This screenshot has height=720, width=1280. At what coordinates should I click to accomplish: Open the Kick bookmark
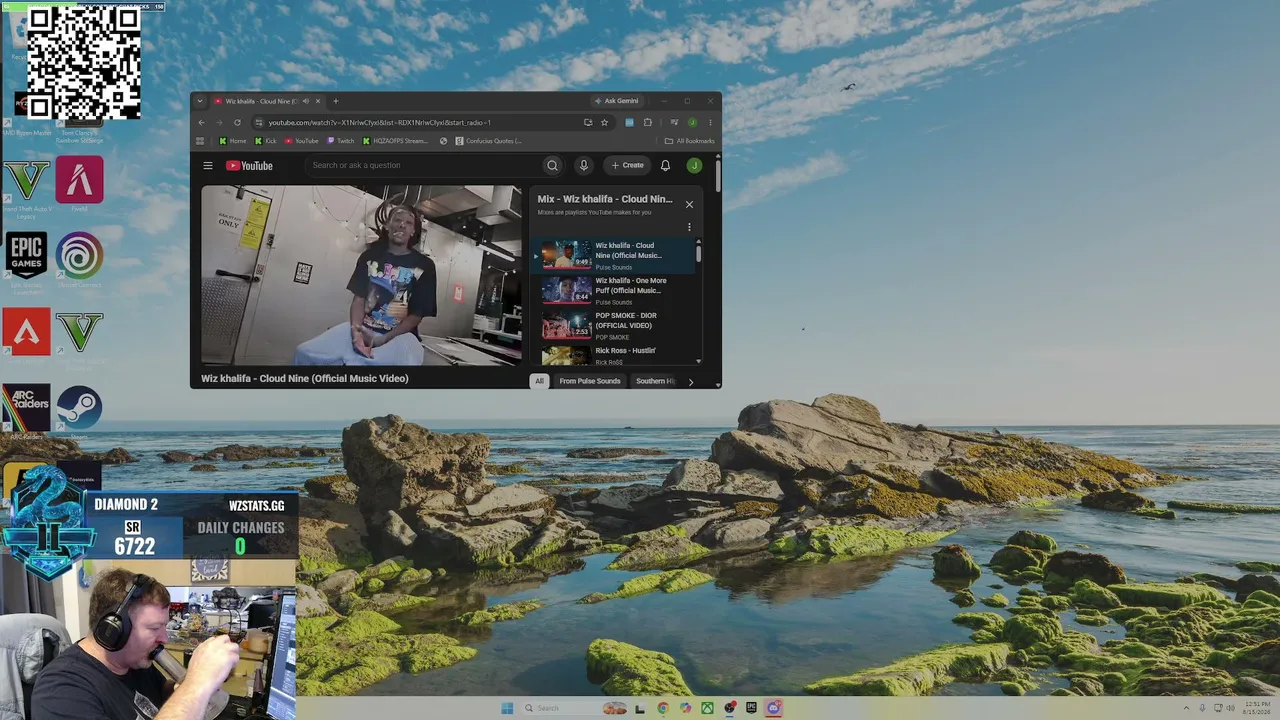pyautogui.click(x=266, y=141)
